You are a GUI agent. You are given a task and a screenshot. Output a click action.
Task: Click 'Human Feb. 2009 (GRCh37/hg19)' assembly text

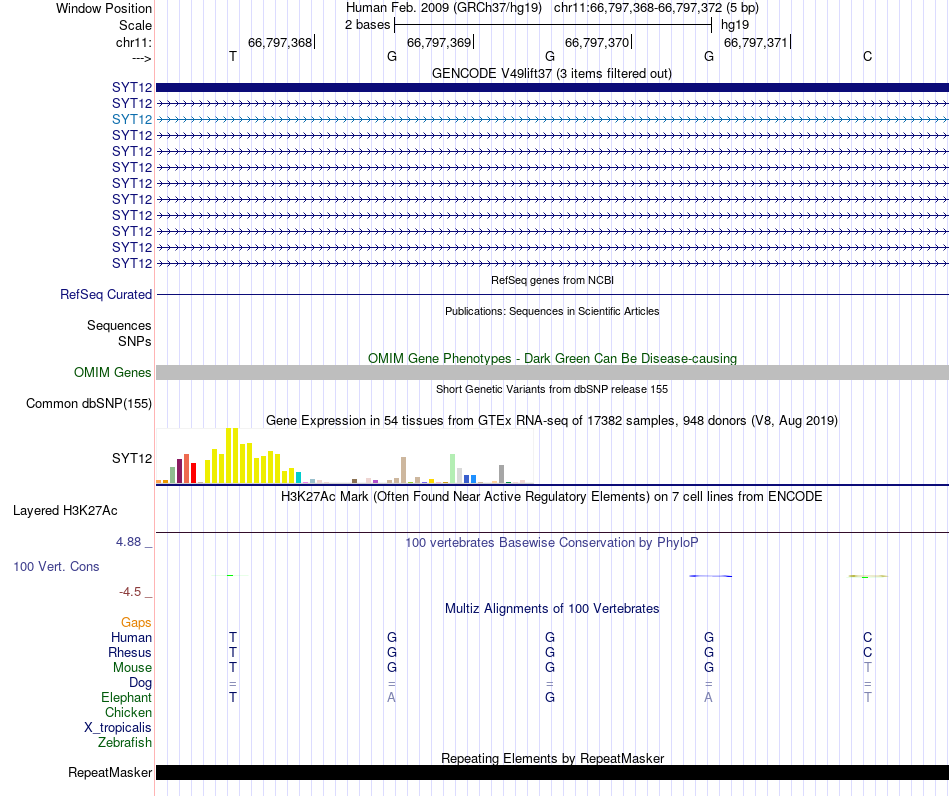(446, 8)
